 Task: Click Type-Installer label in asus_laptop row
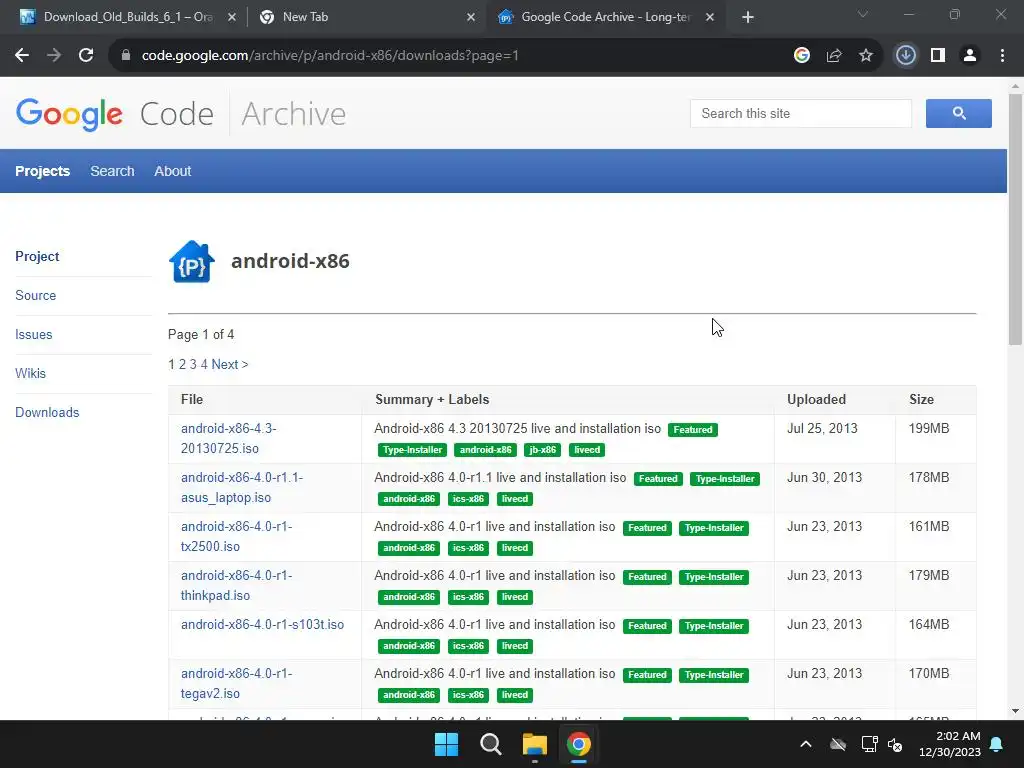(x=725, y=479)
